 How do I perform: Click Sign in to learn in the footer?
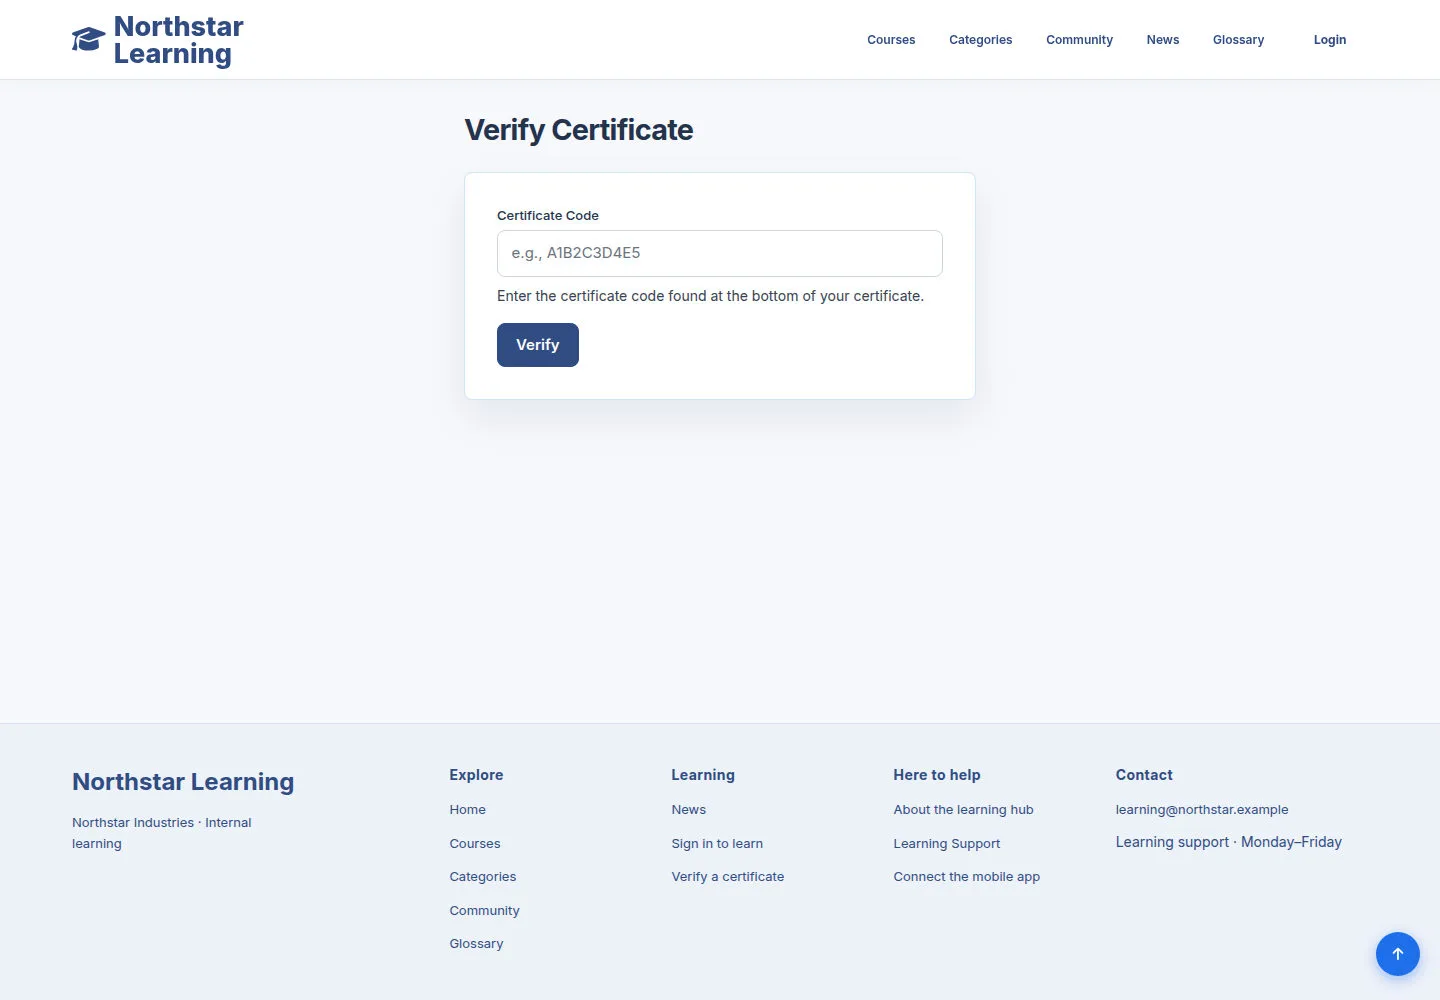(x=717, y=844)
